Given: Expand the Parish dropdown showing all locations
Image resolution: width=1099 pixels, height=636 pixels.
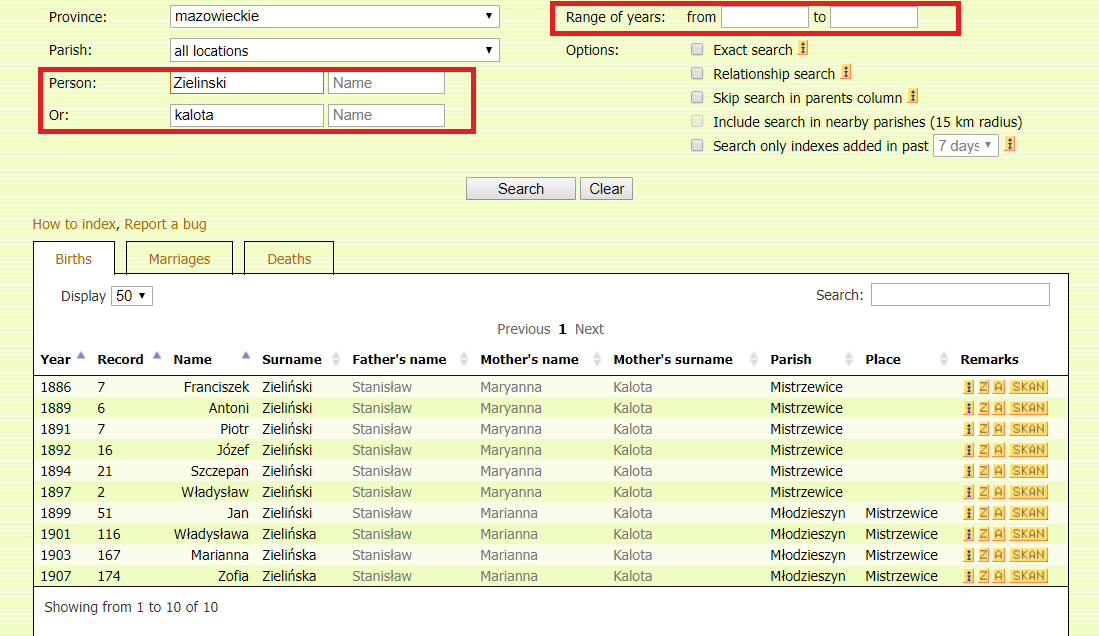Looking at the screenshot, I should tap(335, 50).
